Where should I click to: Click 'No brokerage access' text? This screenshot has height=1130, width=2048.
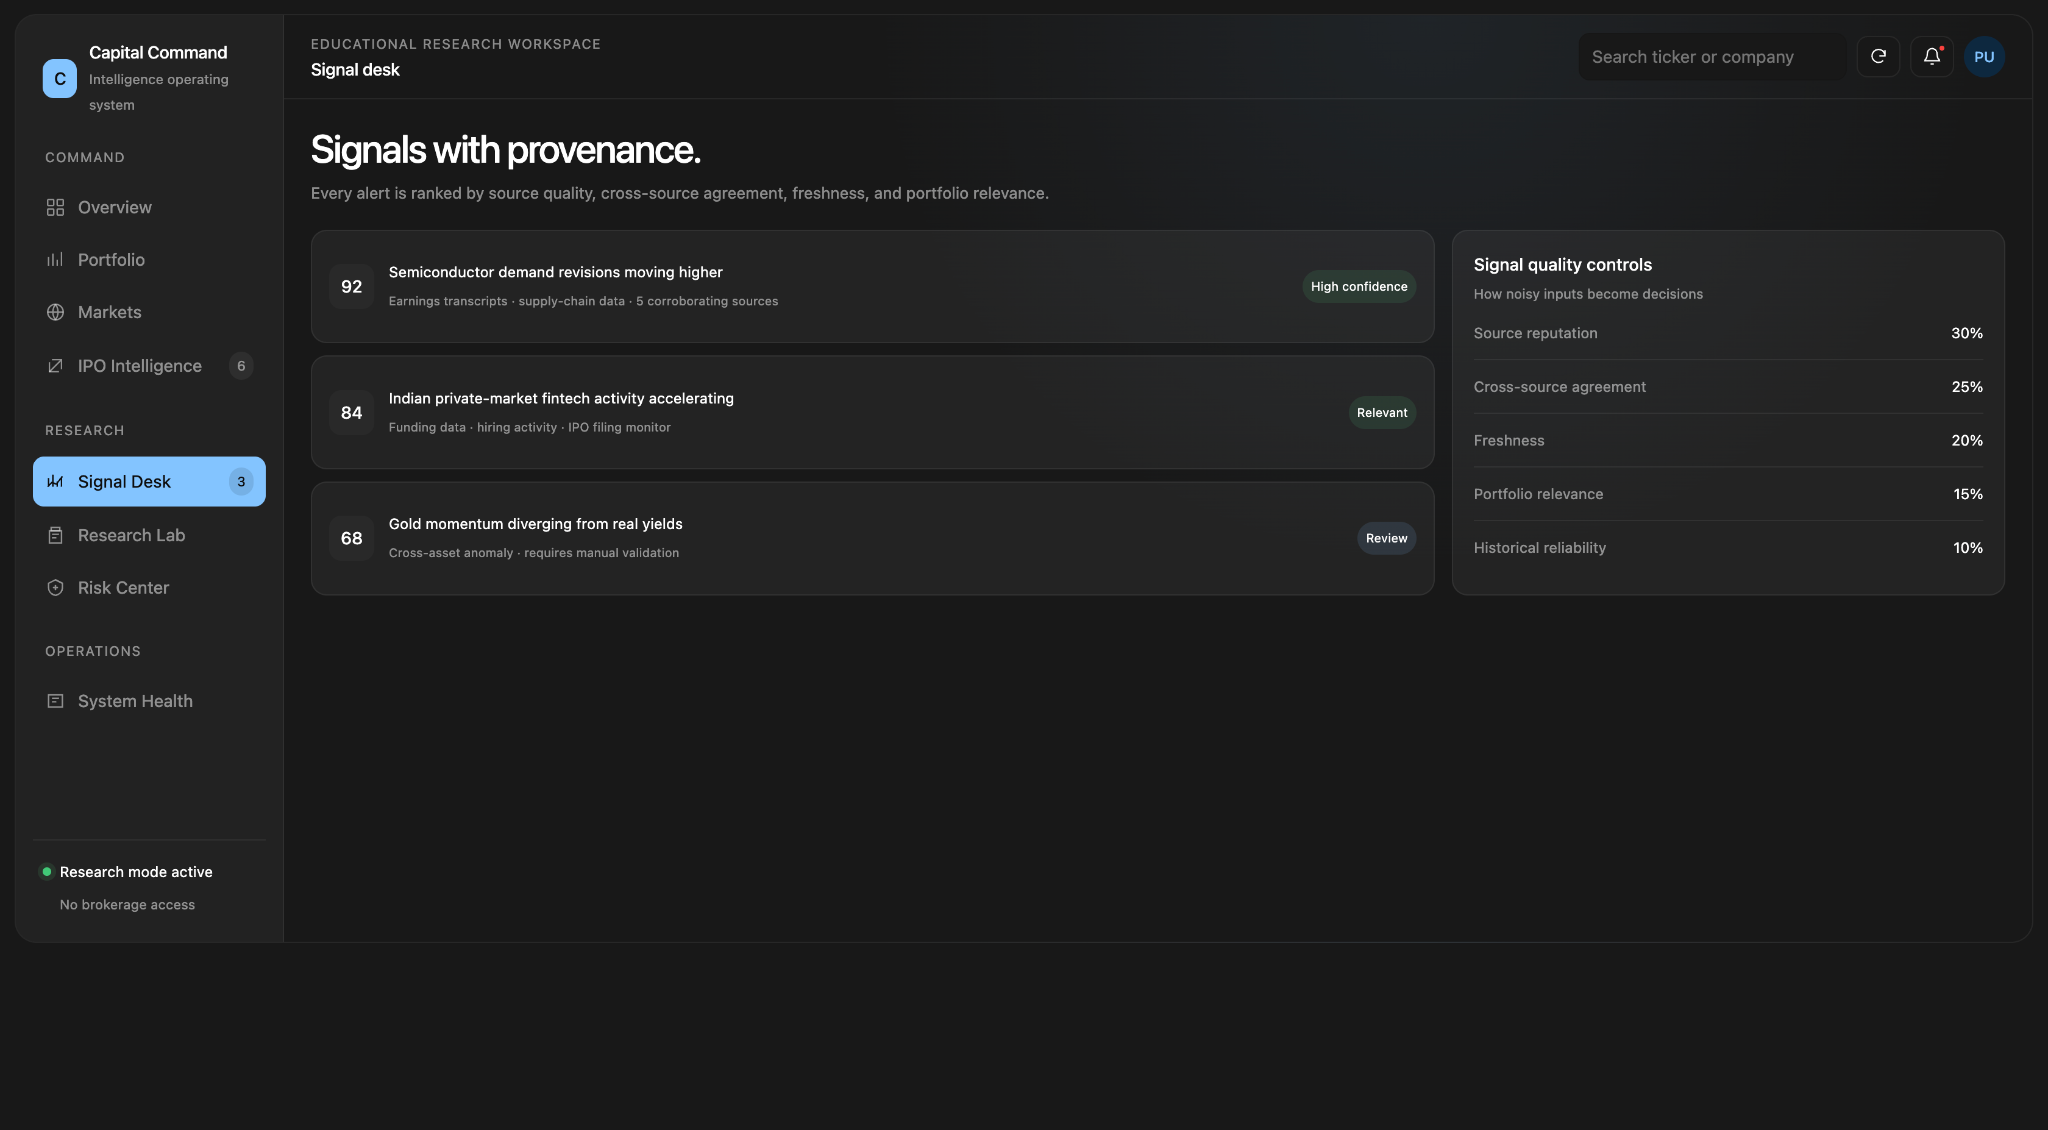click(x=127, y=905)
